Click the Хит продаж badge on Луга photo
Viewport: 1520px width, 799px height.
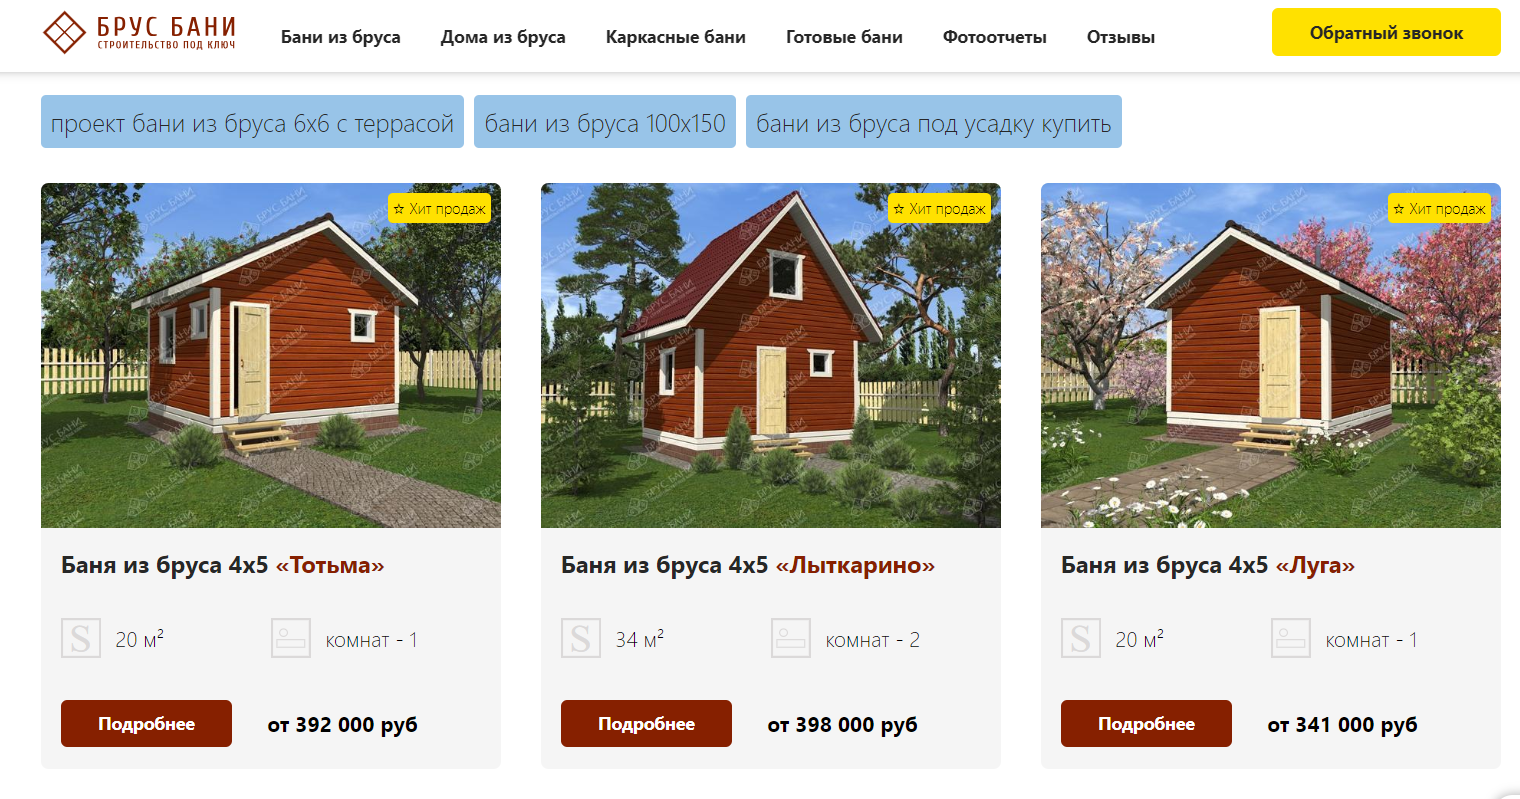(x=1439, y=208)
